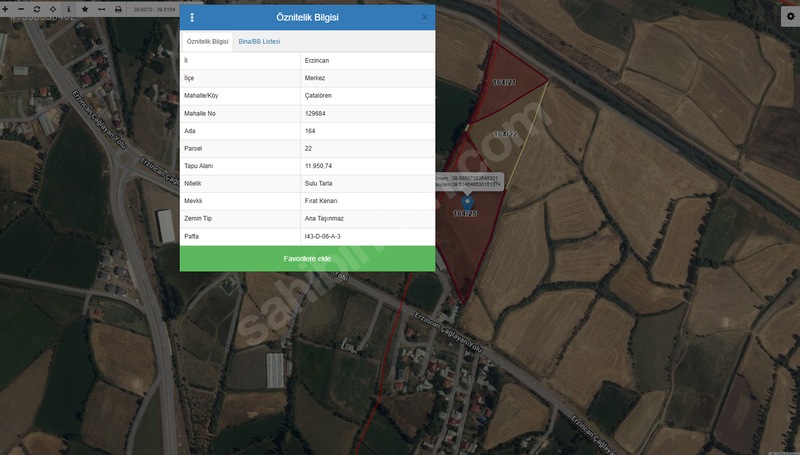
Task: Click the Tapu Alanı value 11.950,74
Action: tap(318, 166)
